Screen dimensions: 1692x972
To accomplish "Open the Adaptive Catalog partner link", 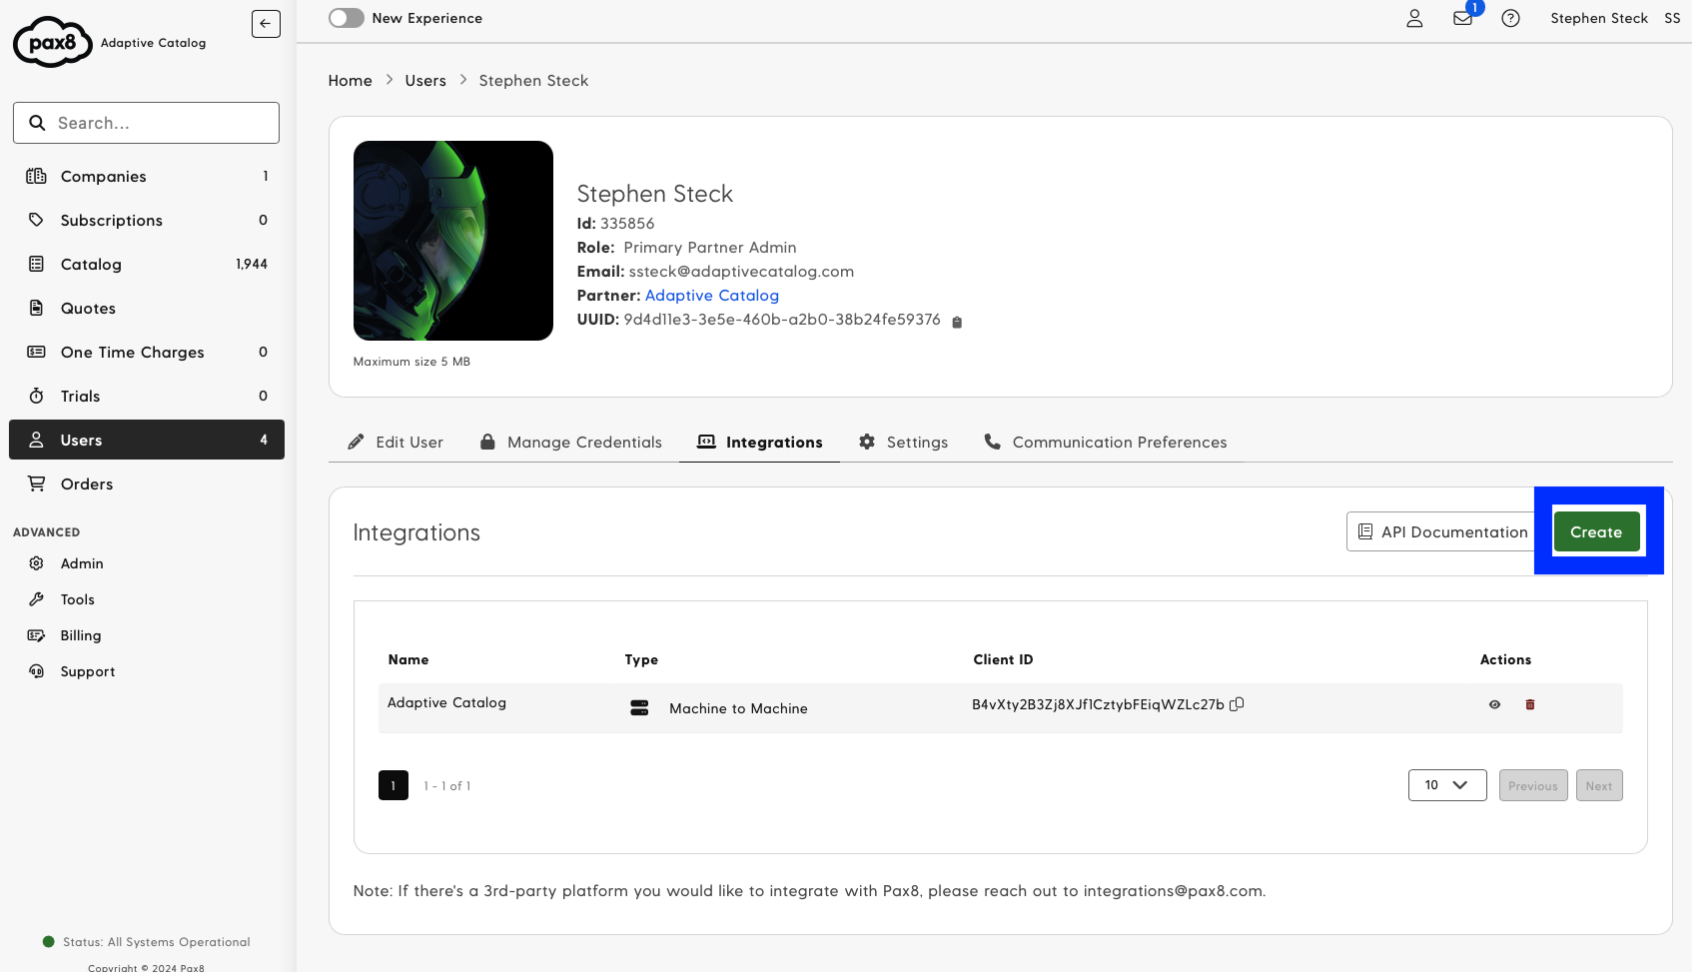I will tap(712, 295).
